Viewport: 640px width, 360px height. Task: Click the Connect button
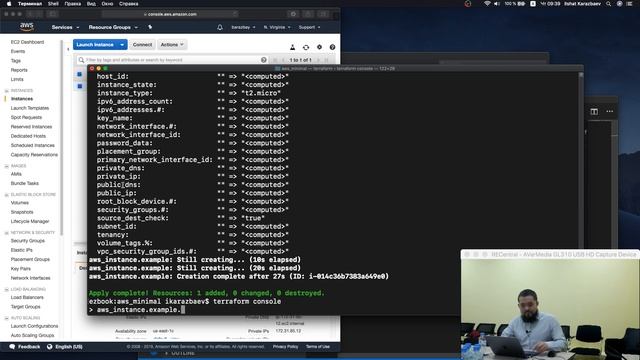[x=142, y=44]
